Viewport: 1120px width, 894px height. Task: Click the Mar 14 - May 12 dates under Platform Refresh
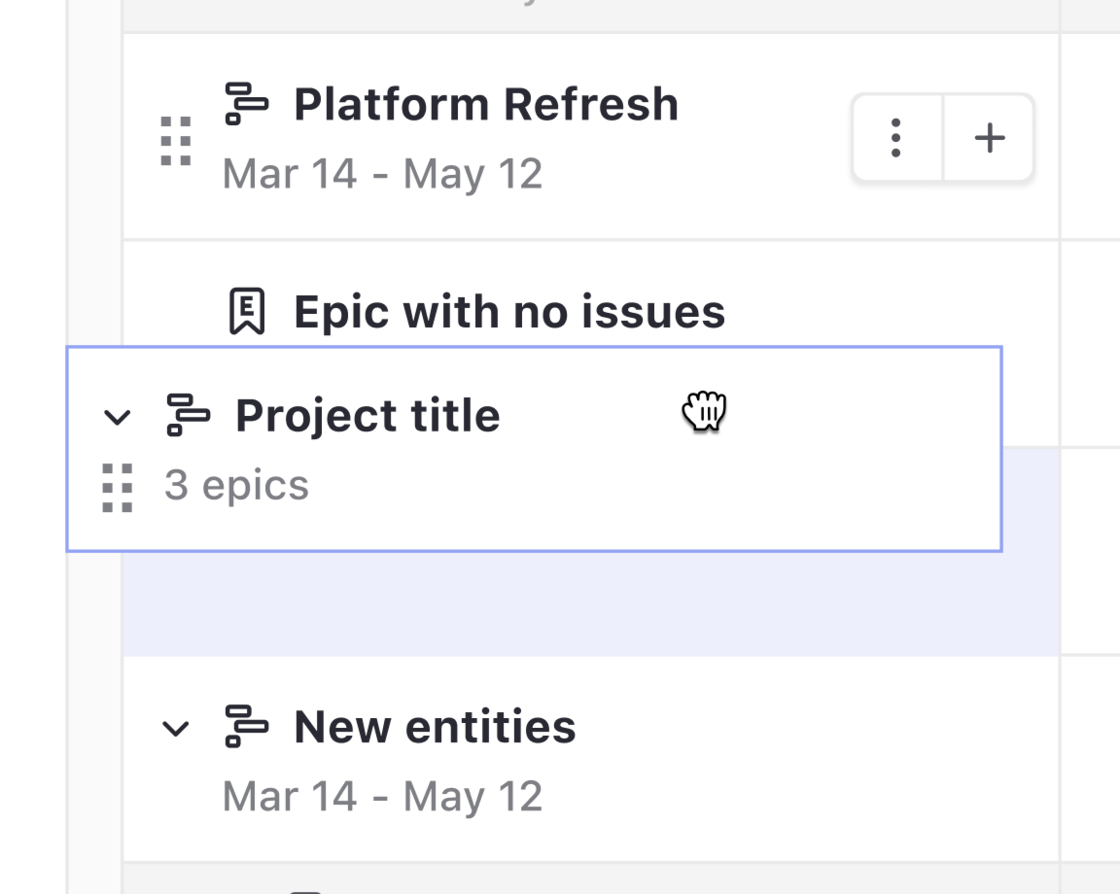(383, 174)
